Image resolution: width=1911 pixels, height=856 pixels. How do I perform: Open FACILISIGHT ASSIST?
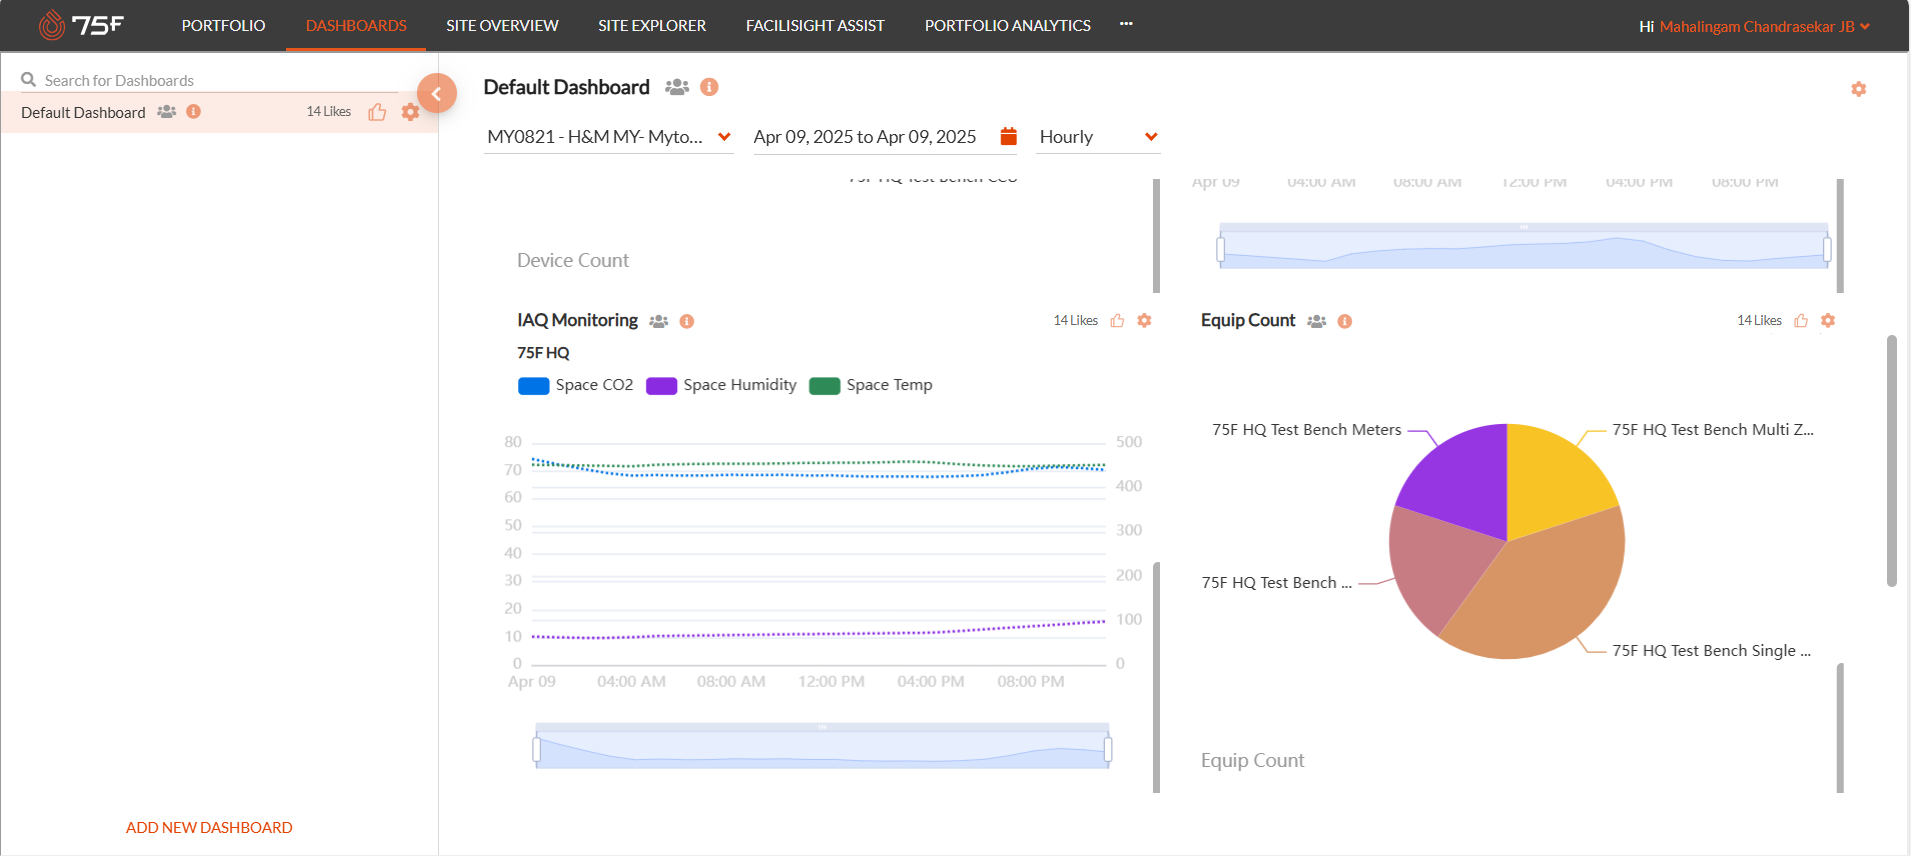pos(815,26)
